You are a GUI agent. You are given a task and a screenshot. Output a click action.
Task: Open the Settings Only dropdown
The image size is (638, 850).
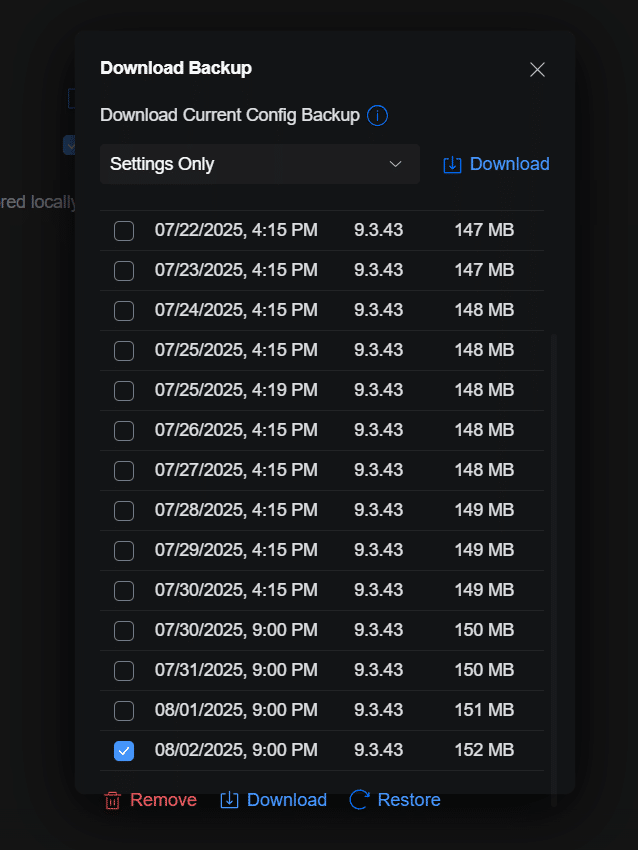point(259,163)
